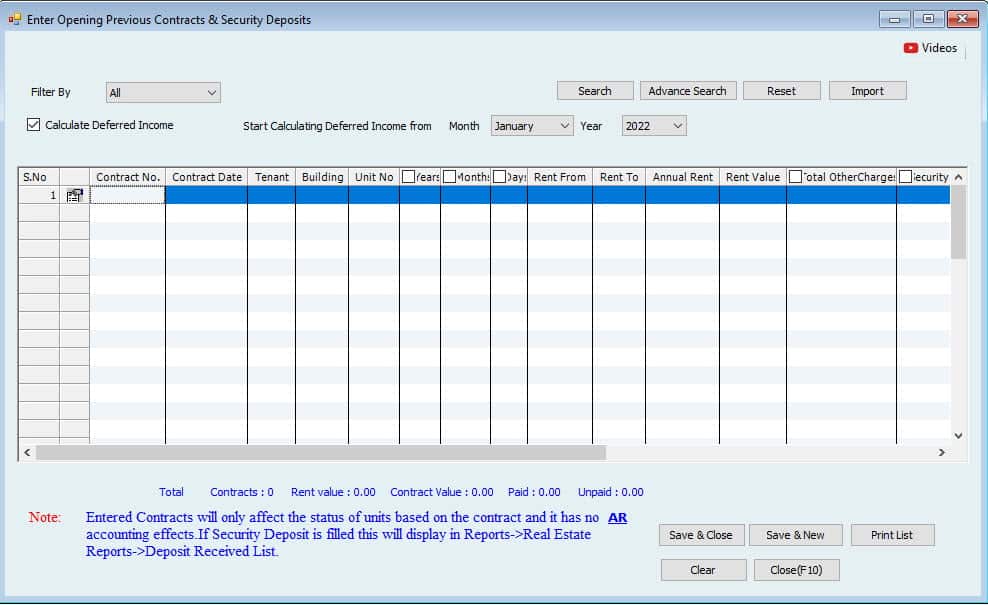Uncheck Calculate Deferred Income checkbox
Screen dimensions: 988x605
(34, 125)
